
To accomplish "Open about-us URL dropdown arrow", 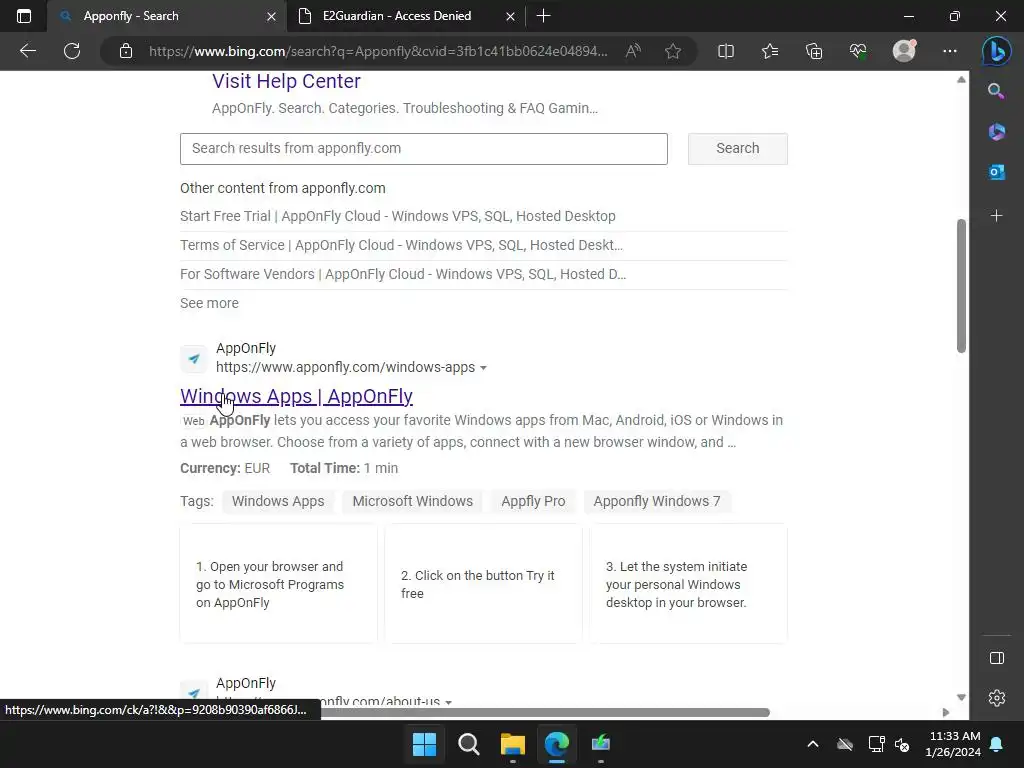I will [x=448, y=702].
